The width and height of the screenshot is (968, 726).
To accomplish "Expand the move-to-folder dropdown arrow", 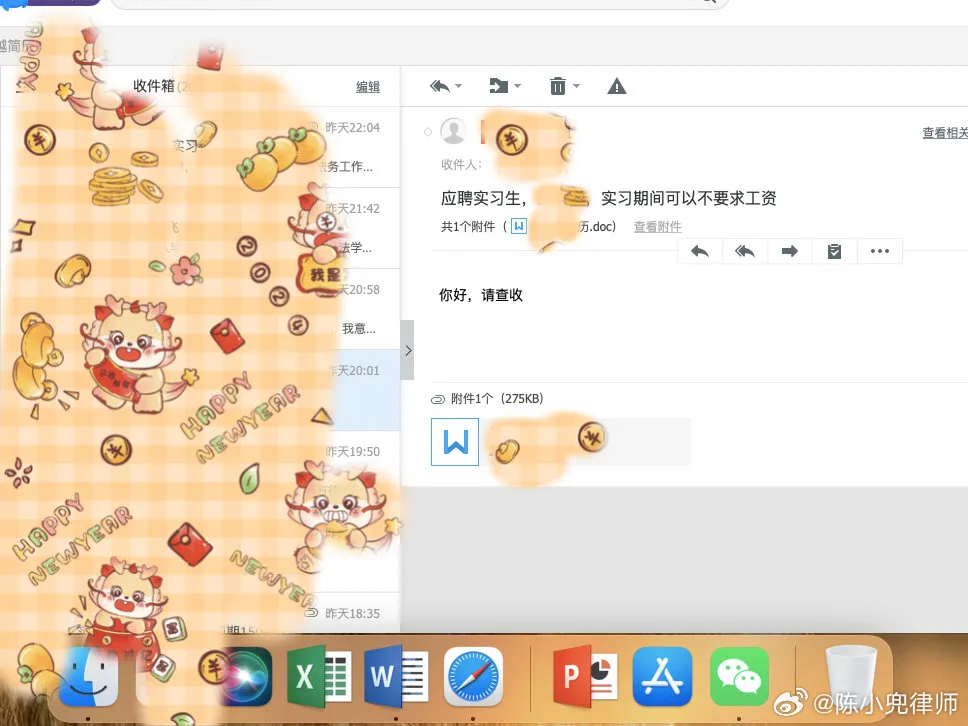I will point(517,86).
